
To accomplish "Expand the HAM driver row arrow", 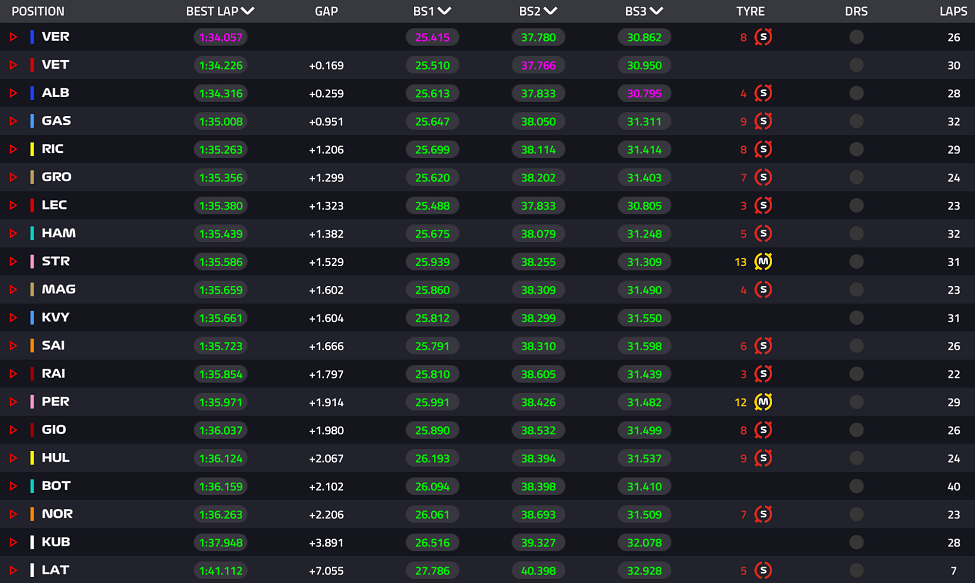I will tap(13, 234).
